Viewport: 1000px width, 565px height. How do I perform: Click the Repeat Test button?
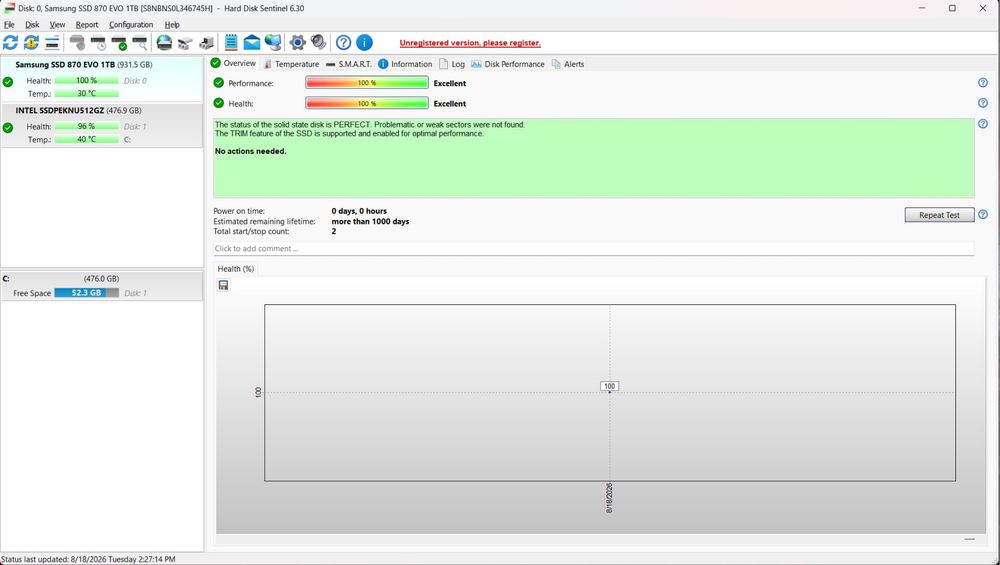pos(939,215)
